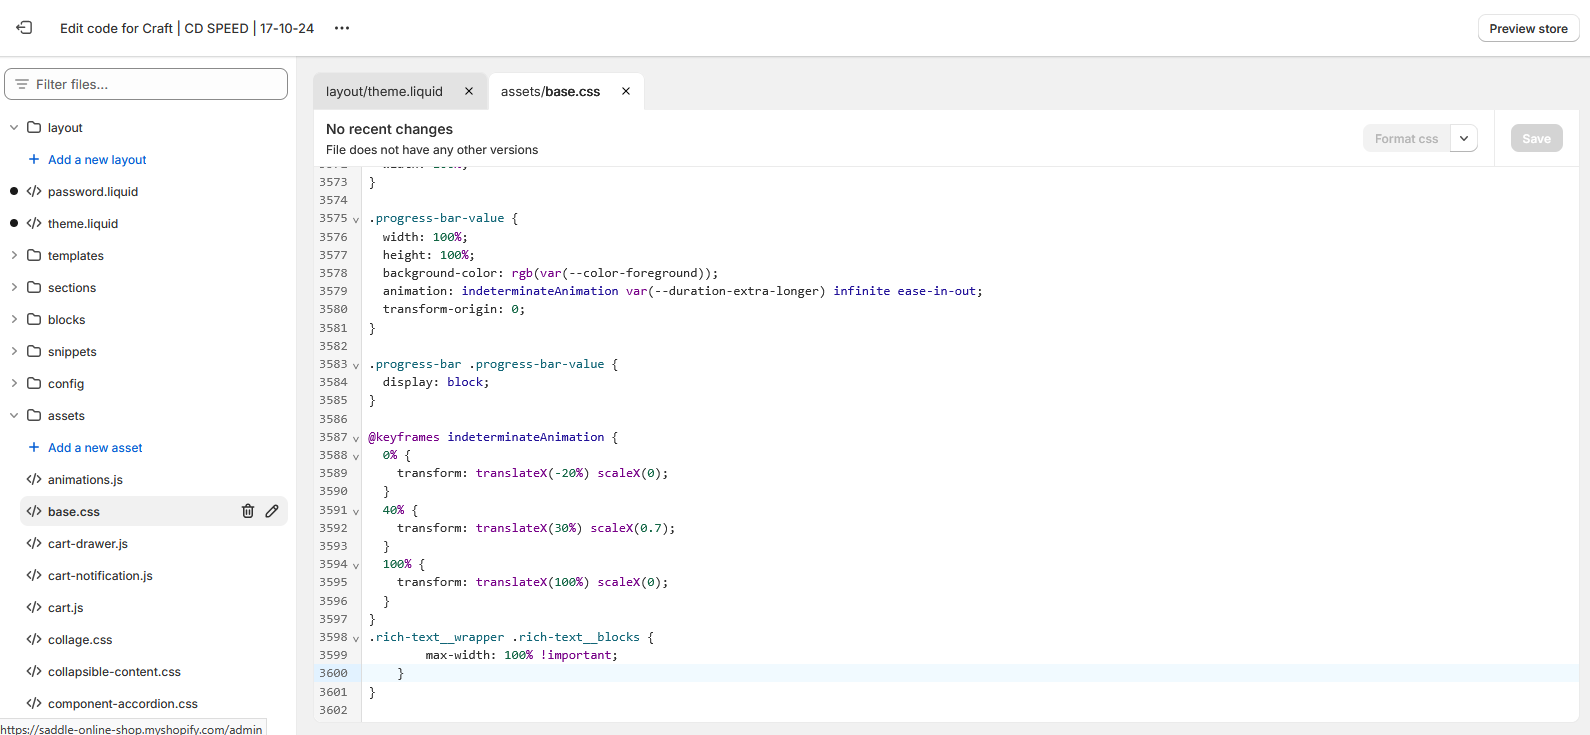The image size is (1590, 735).
Task: Close the layout/theme.liquid tab
Action: tap(469, 91)
